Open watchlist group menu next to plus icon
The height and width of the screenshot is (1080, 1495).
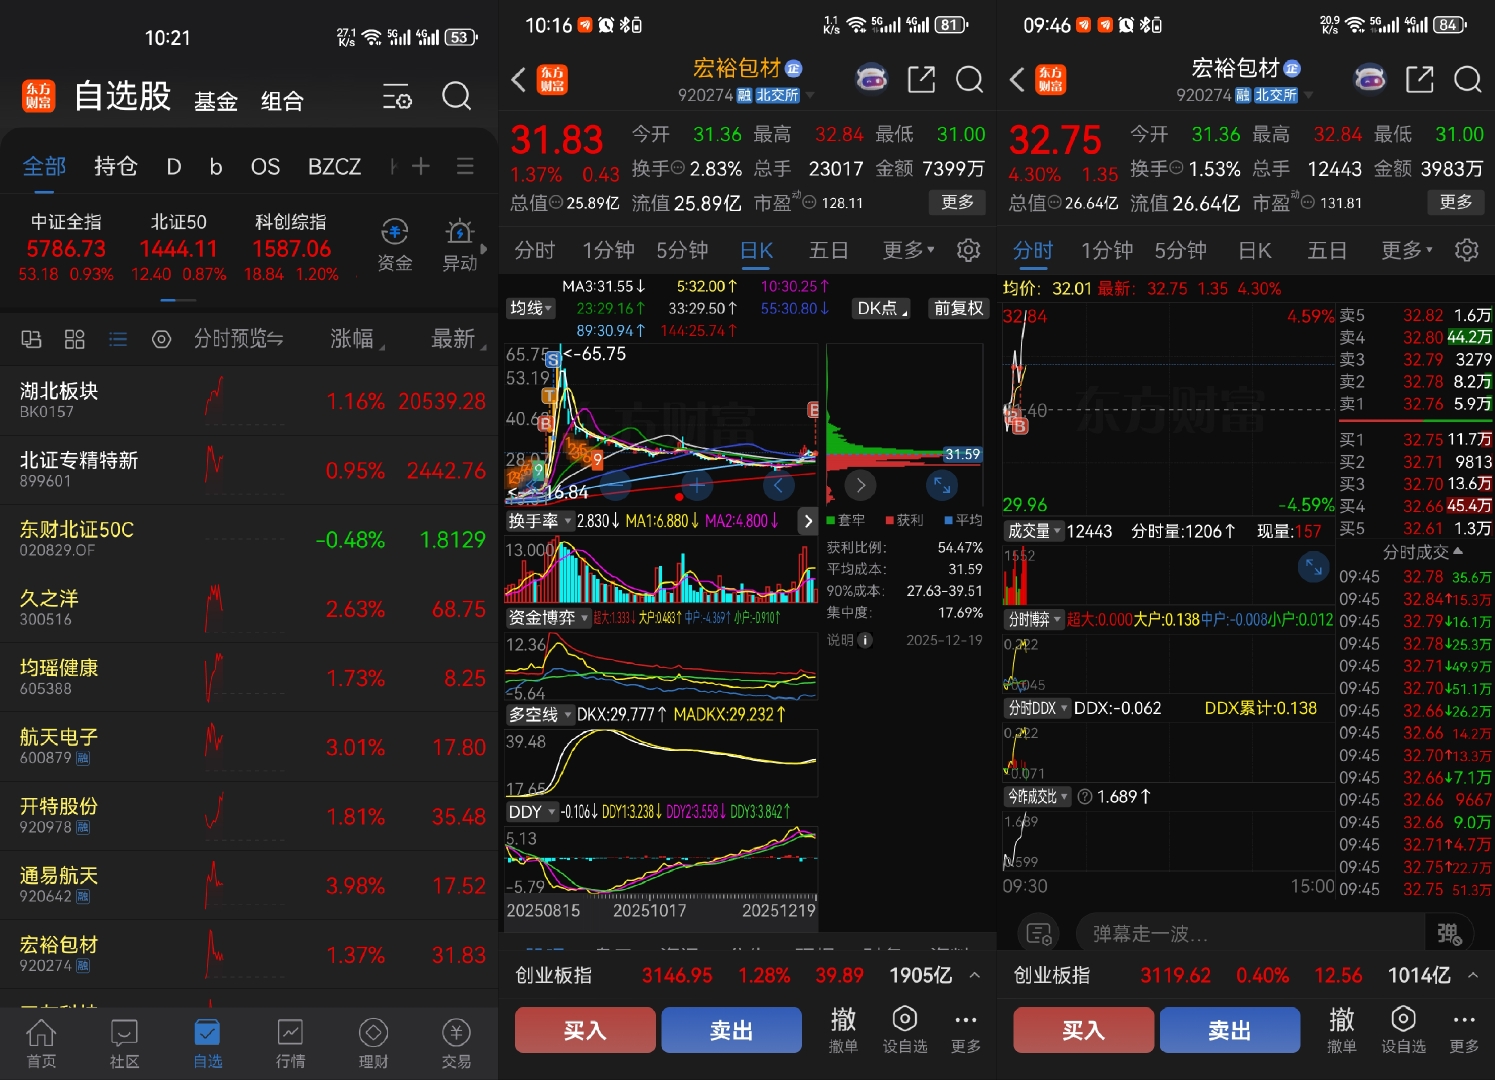pos(465,166)
